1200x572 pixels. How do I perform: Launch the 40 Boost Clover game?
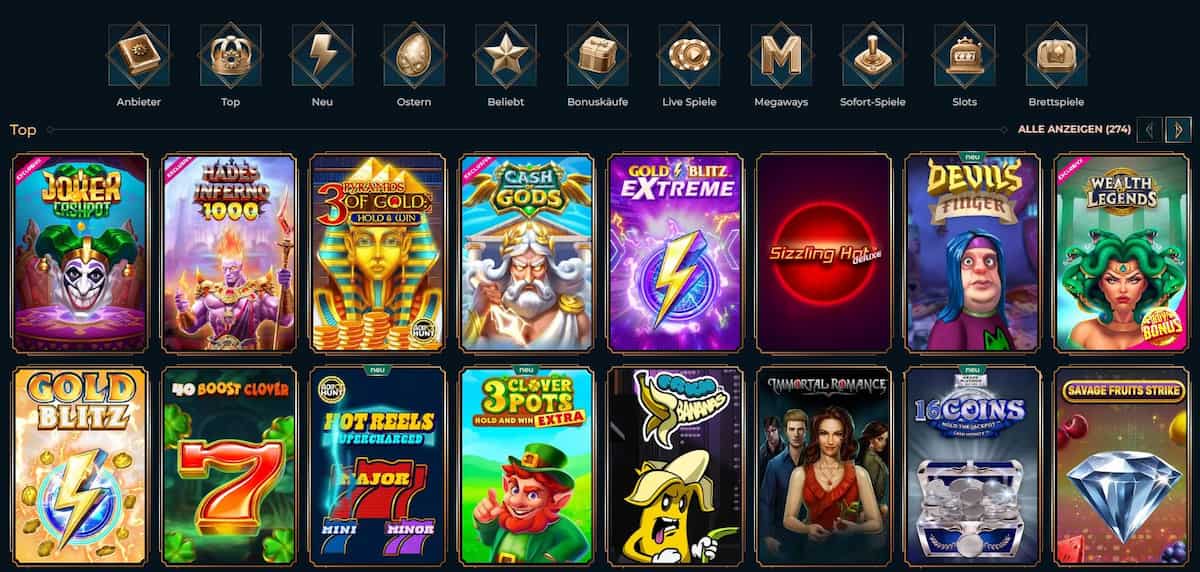click(x=229, y=466)
